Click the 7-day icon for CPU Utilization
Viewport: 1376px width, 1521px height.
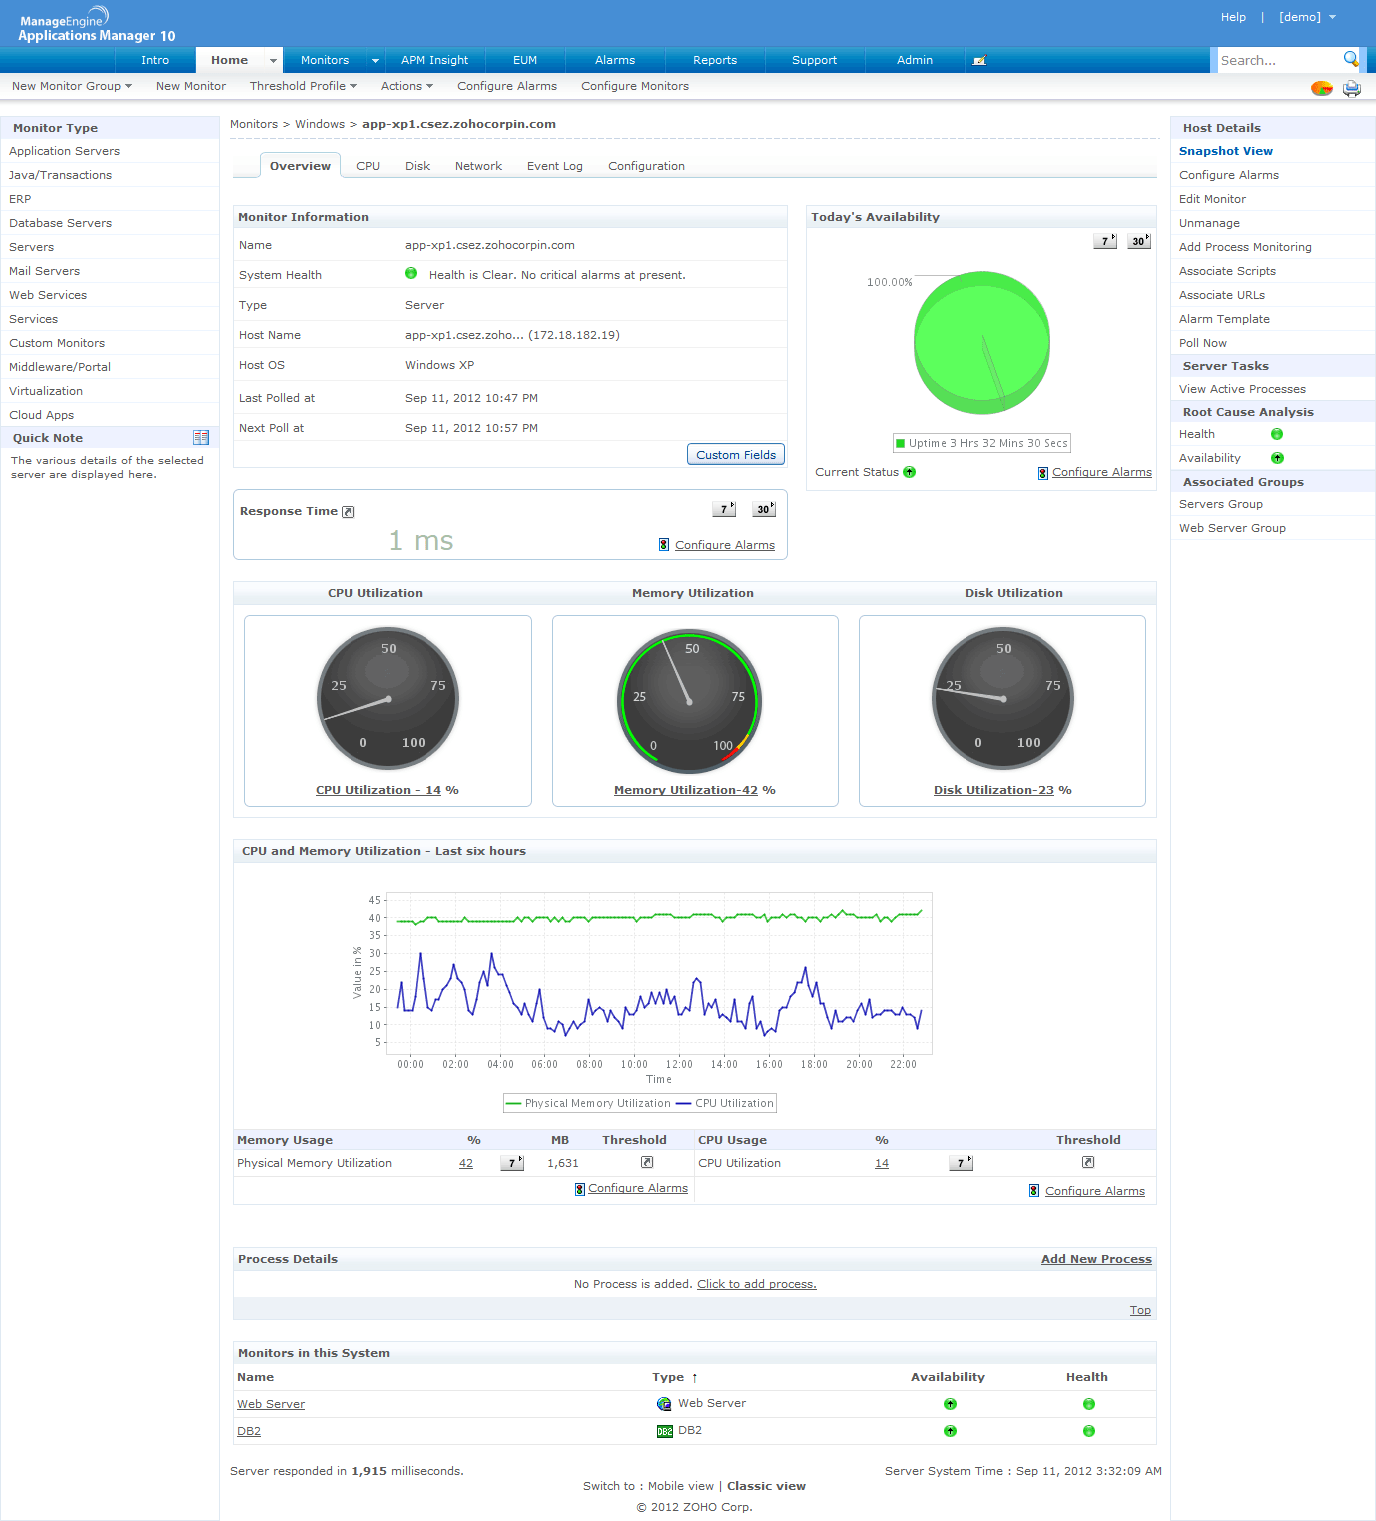pos(960,1163)
